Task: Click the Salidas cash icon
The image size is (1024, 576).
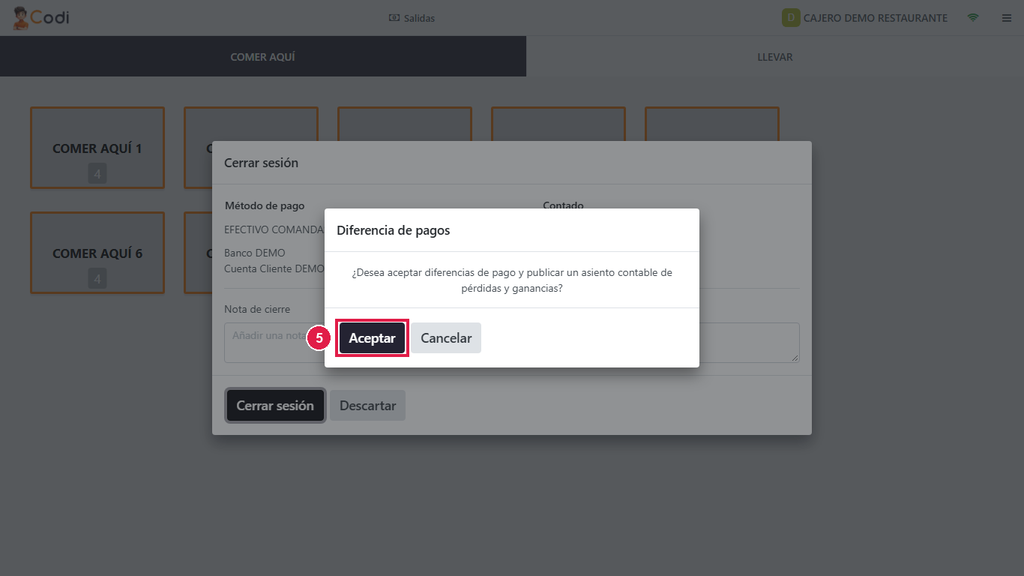Action: click(394, 18)
